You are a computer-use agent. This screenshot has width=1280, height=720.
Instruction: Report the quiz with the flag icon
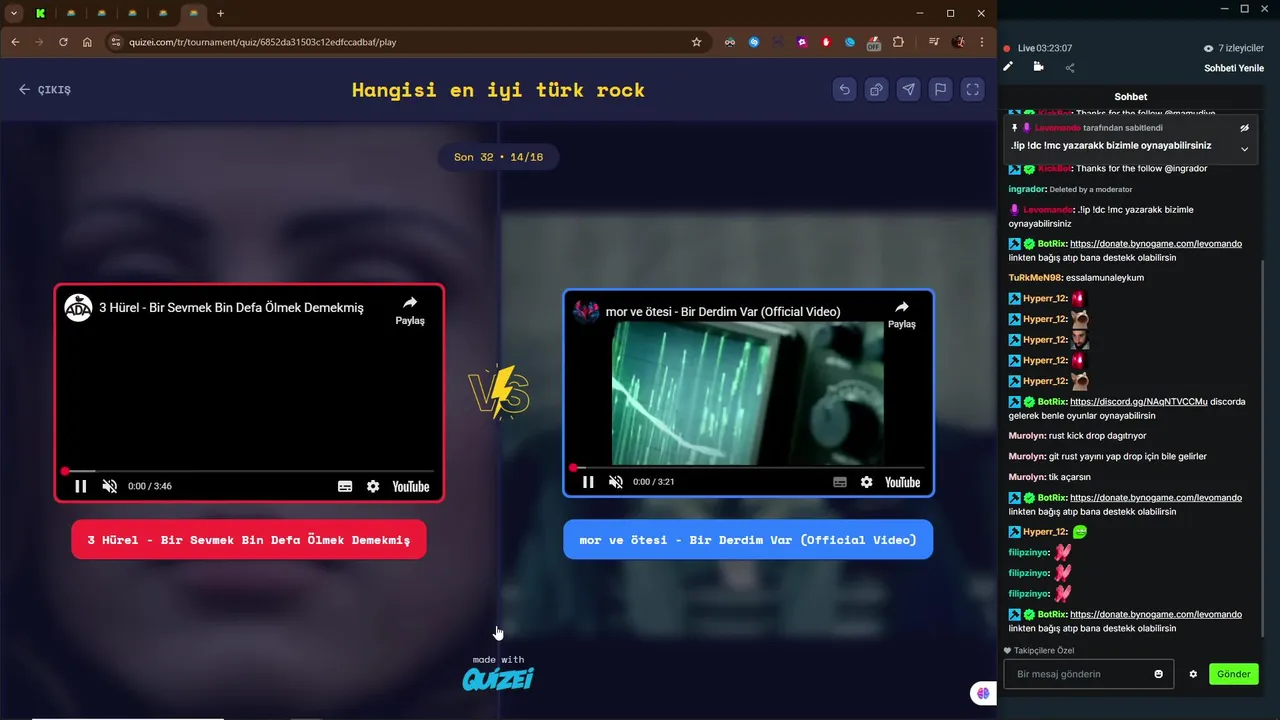pyautogui.click(x=940, y=89)
